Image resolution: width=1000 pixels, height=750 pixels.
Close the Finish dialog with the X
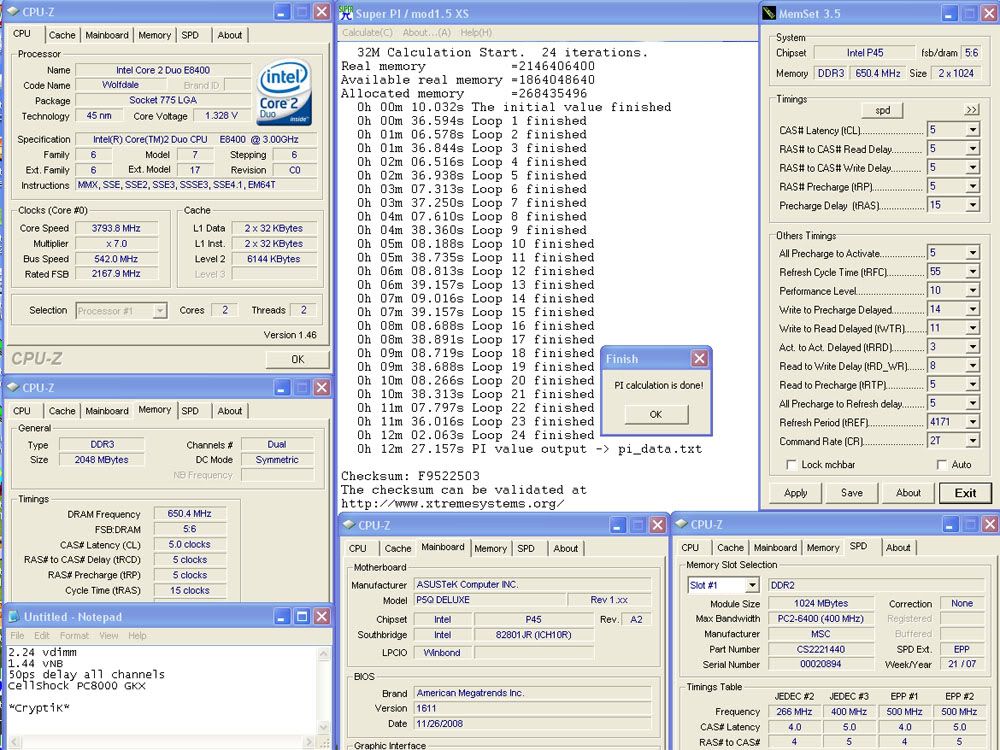tap(700, 358)
